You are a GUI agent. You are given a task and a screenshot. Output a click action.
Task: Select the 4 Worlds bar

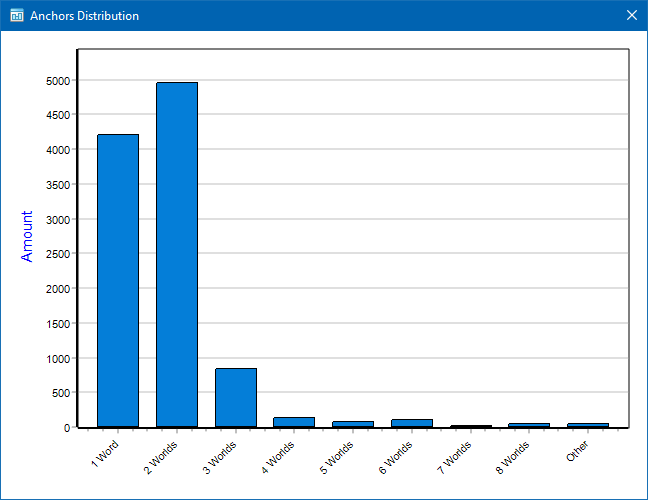pyautogui.click(x=294, y=422)
